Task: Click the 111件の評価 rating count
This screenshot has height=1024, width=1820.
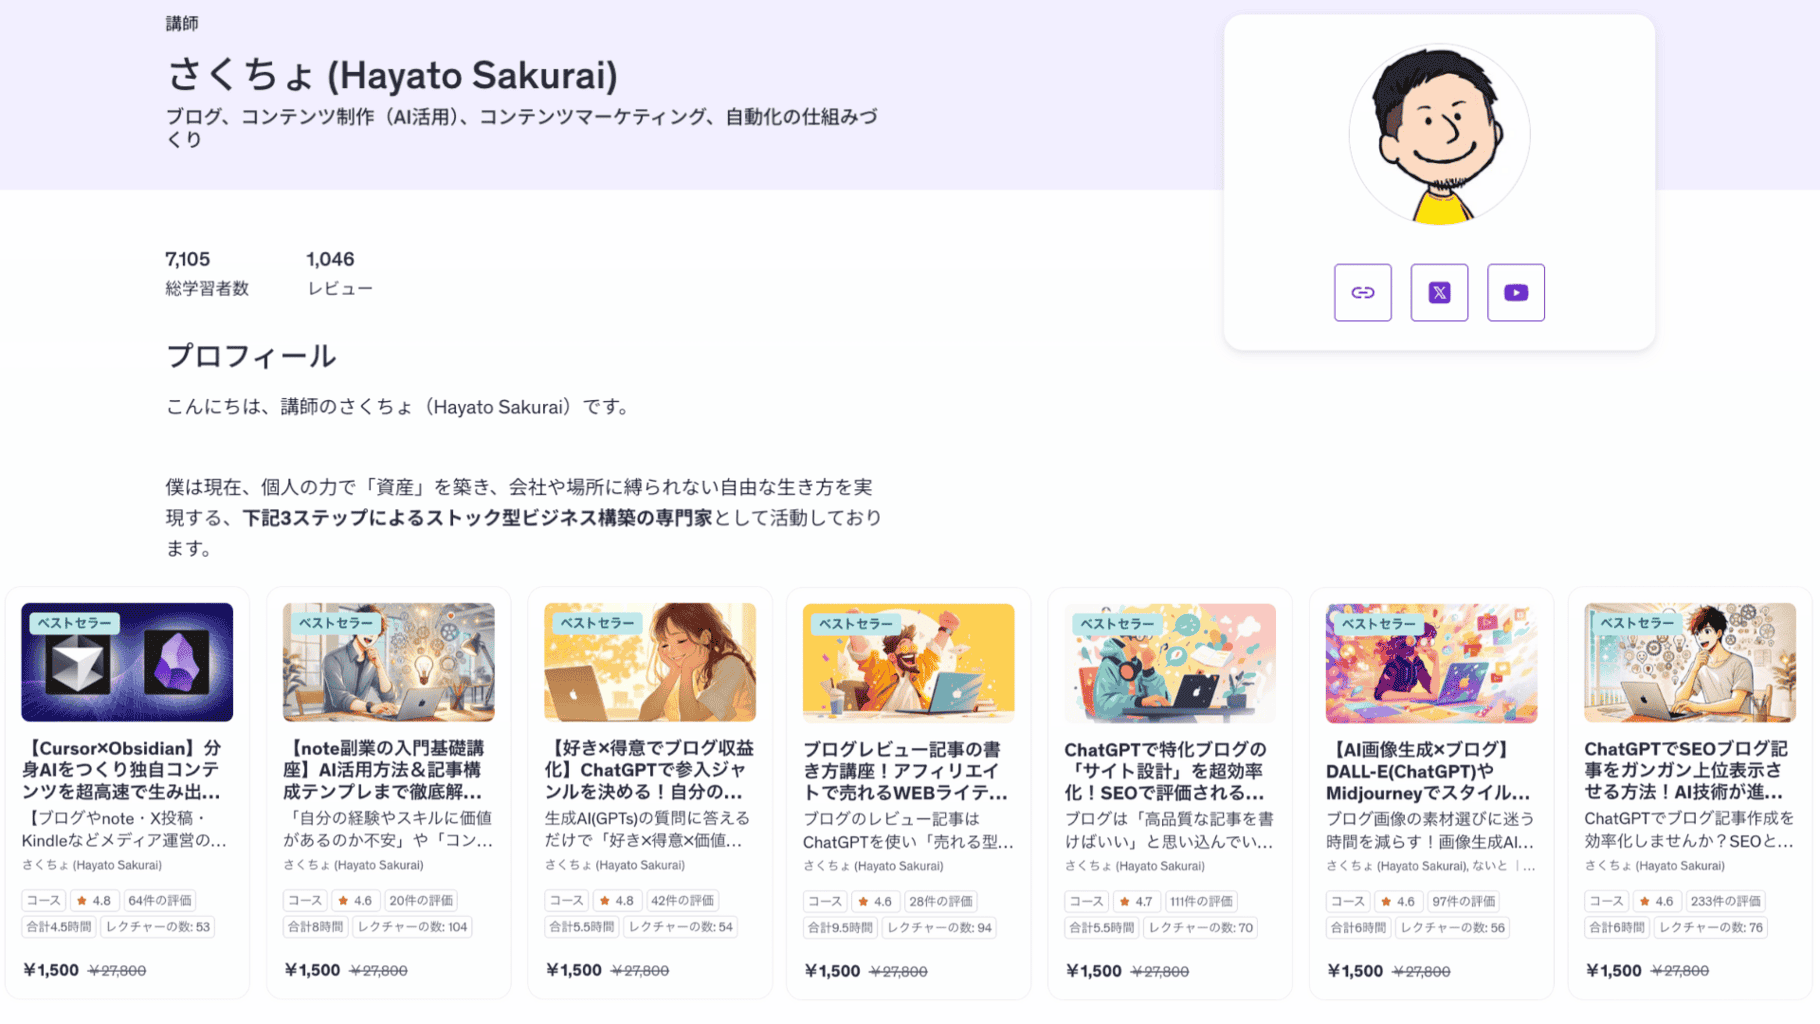Action: (x=1201, y=901)
